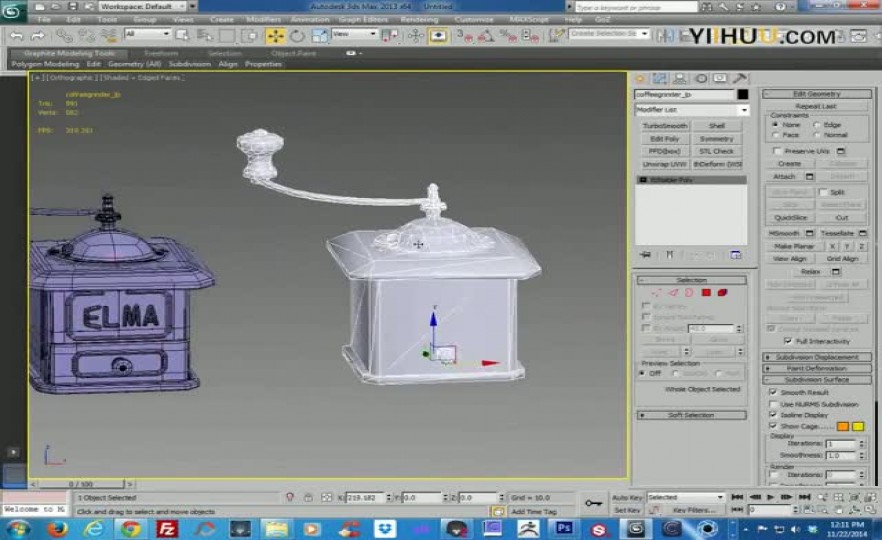This screenshot has width=882, height=540.
Task: Open the Modify command panel tab
Action: pyautogui.click(x=660, y=79)
